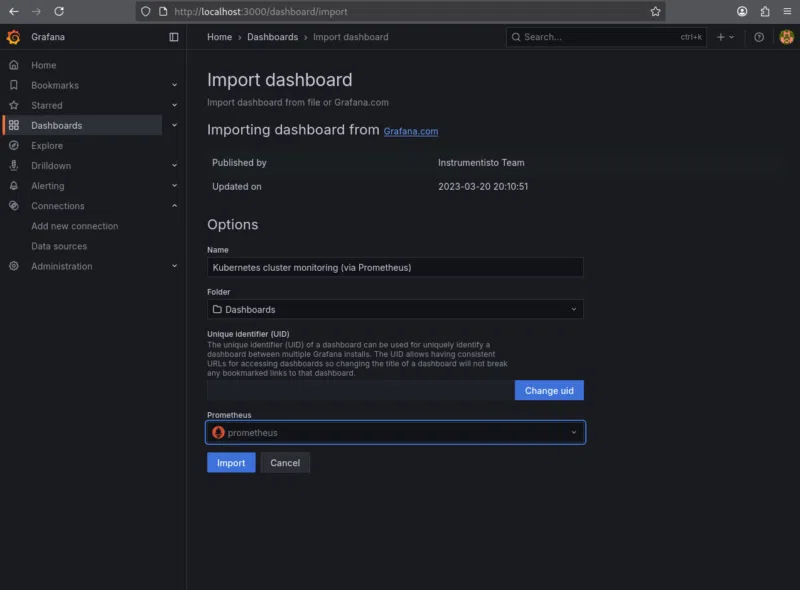Viewport: 800px width, 590px height.
Task: Click the dock menu sidebar toggle icon
Action: click(x=174, y=37)
